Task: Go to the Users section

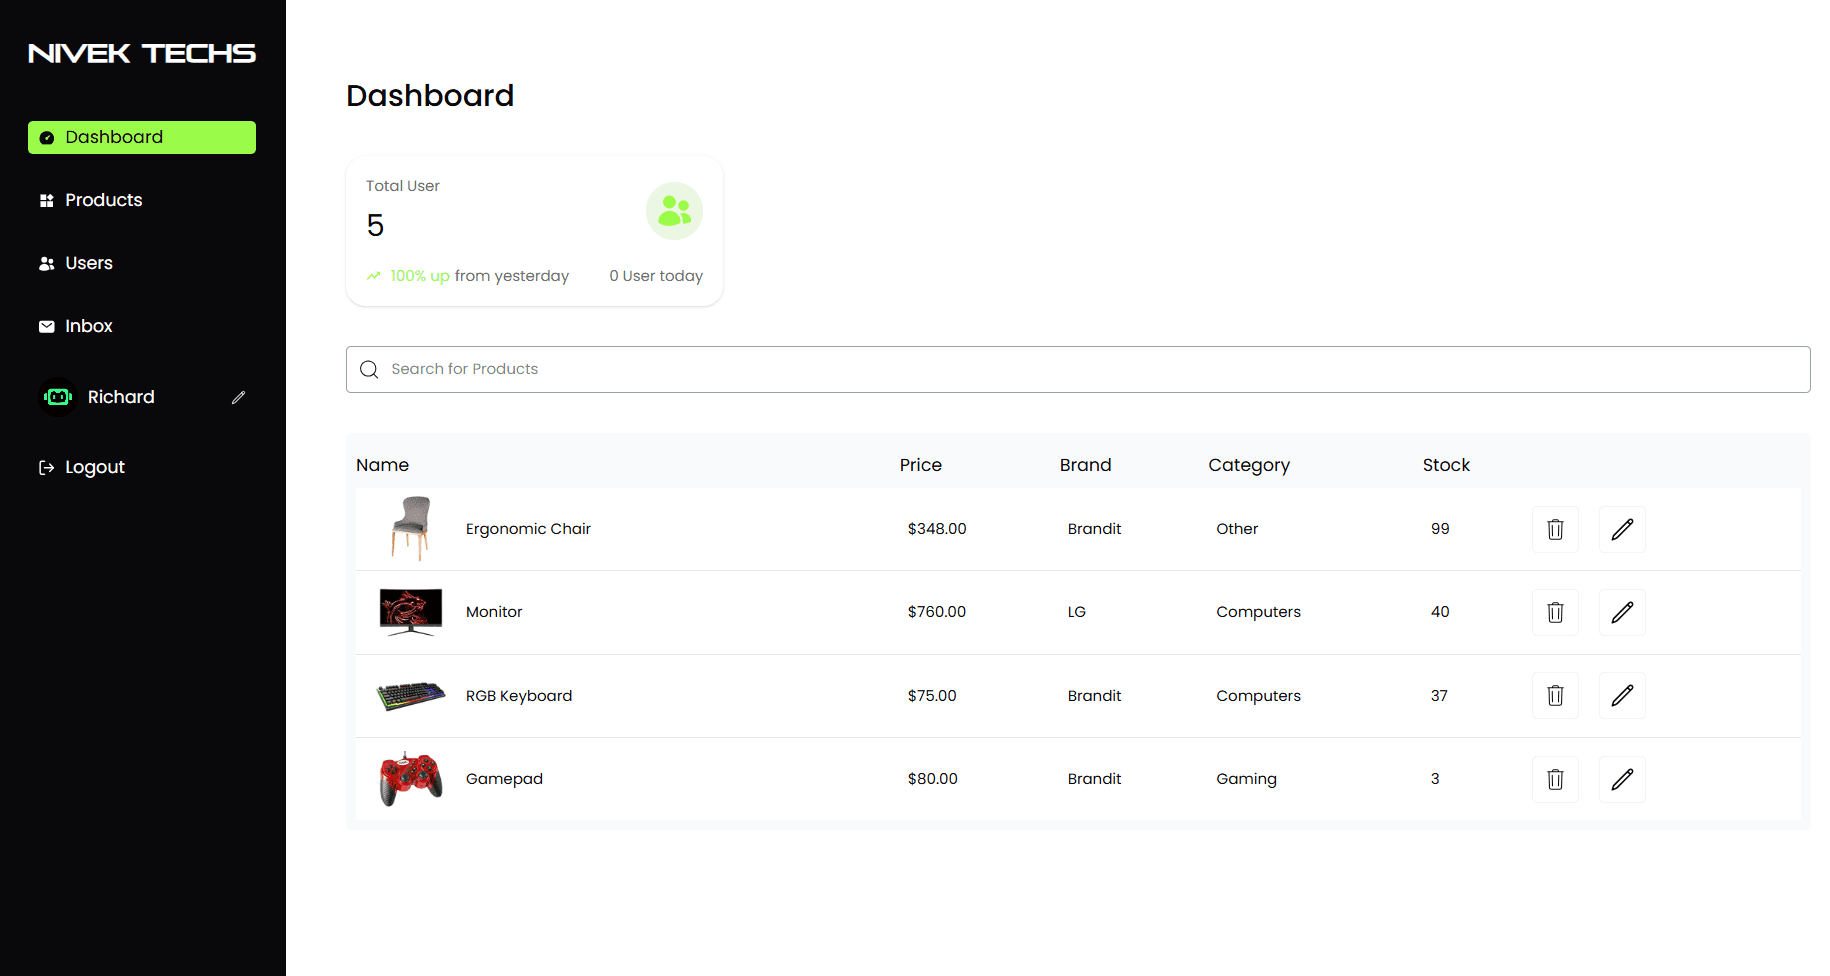Action: click(x=88, y=263)
